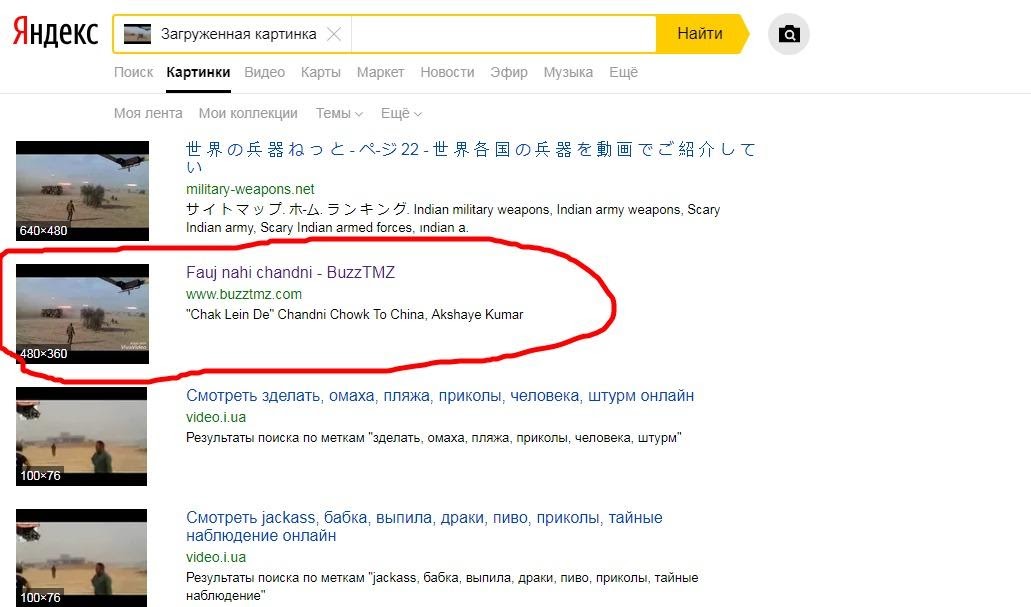Open thumbnail beside Смотреть jackass result

pos(82,558)
